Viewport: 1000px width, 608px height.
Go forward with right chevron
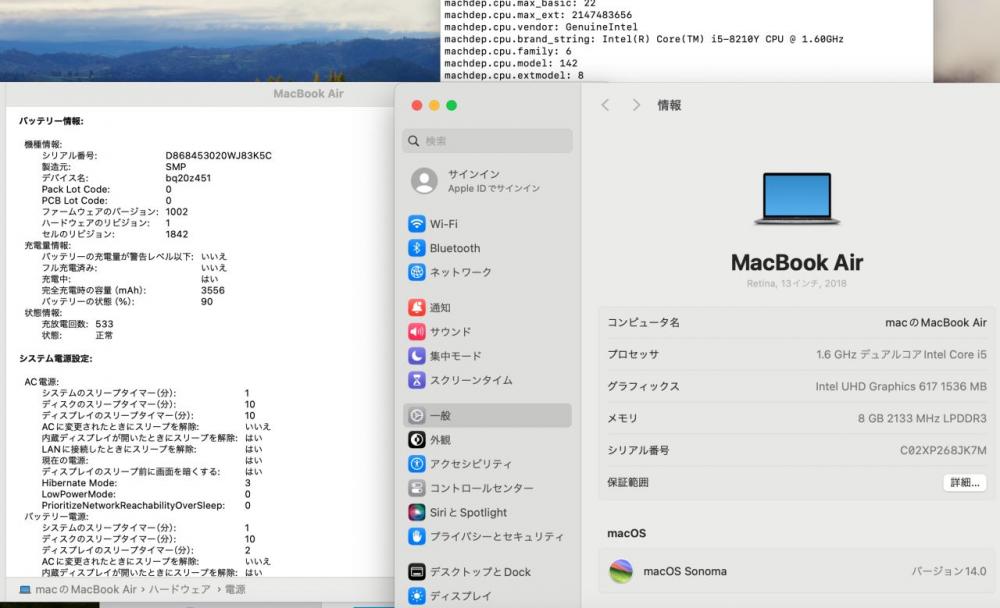[636, 105]
